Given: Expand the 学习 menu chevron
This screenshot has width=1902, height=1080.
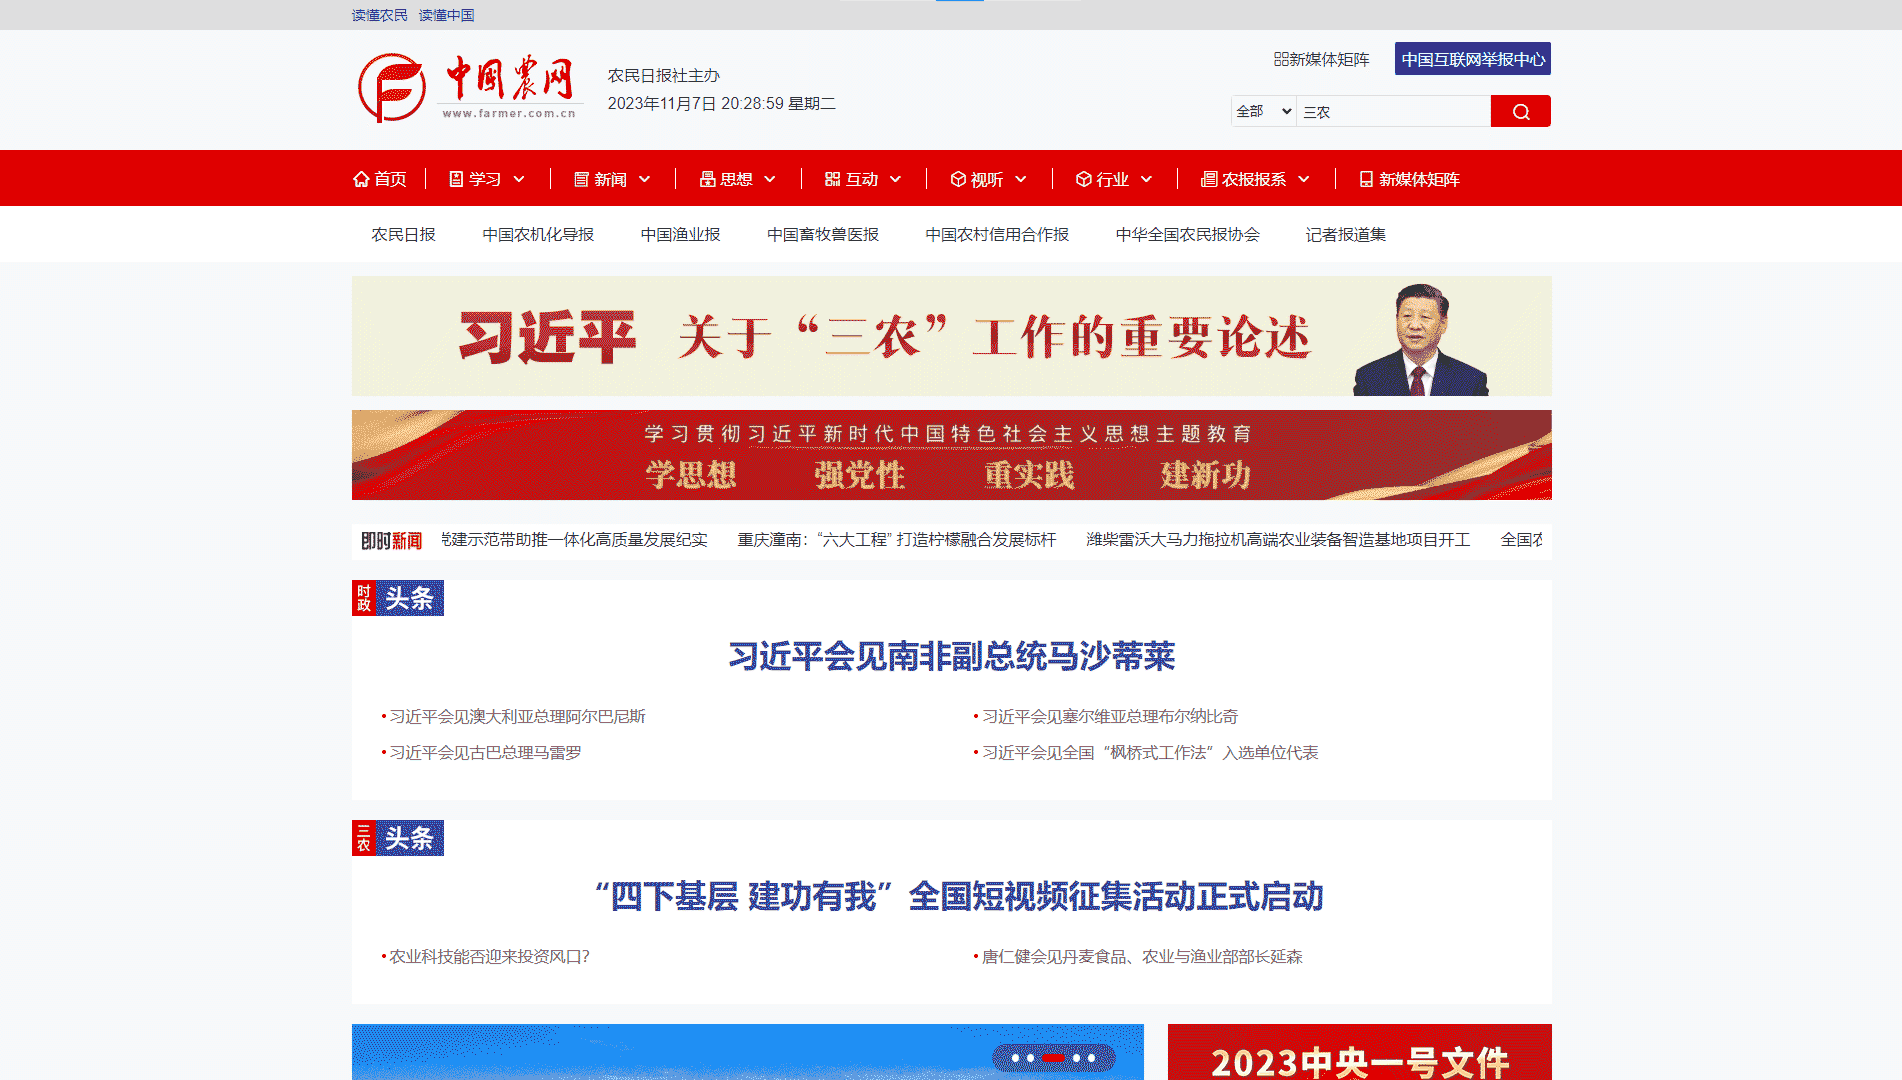Looking at the screenshot, I should pyautogui.click(x=519, y=179).
